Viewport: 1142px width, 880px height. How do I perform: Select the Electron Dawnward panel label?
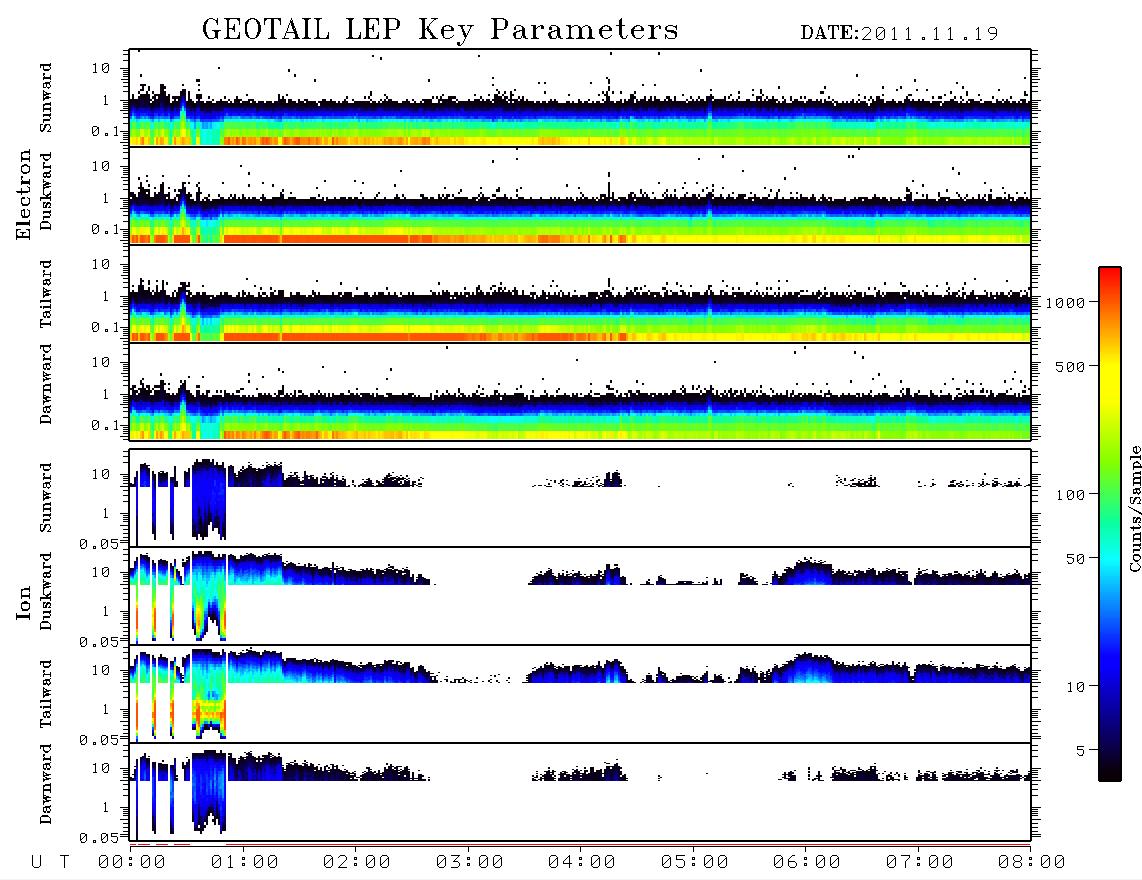pos(46,384)
